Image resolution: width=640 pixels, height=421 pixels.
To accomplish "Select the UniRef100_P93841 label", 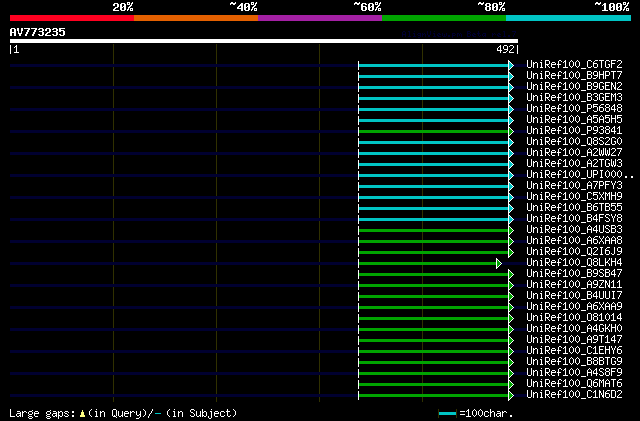I will point(574,131).
